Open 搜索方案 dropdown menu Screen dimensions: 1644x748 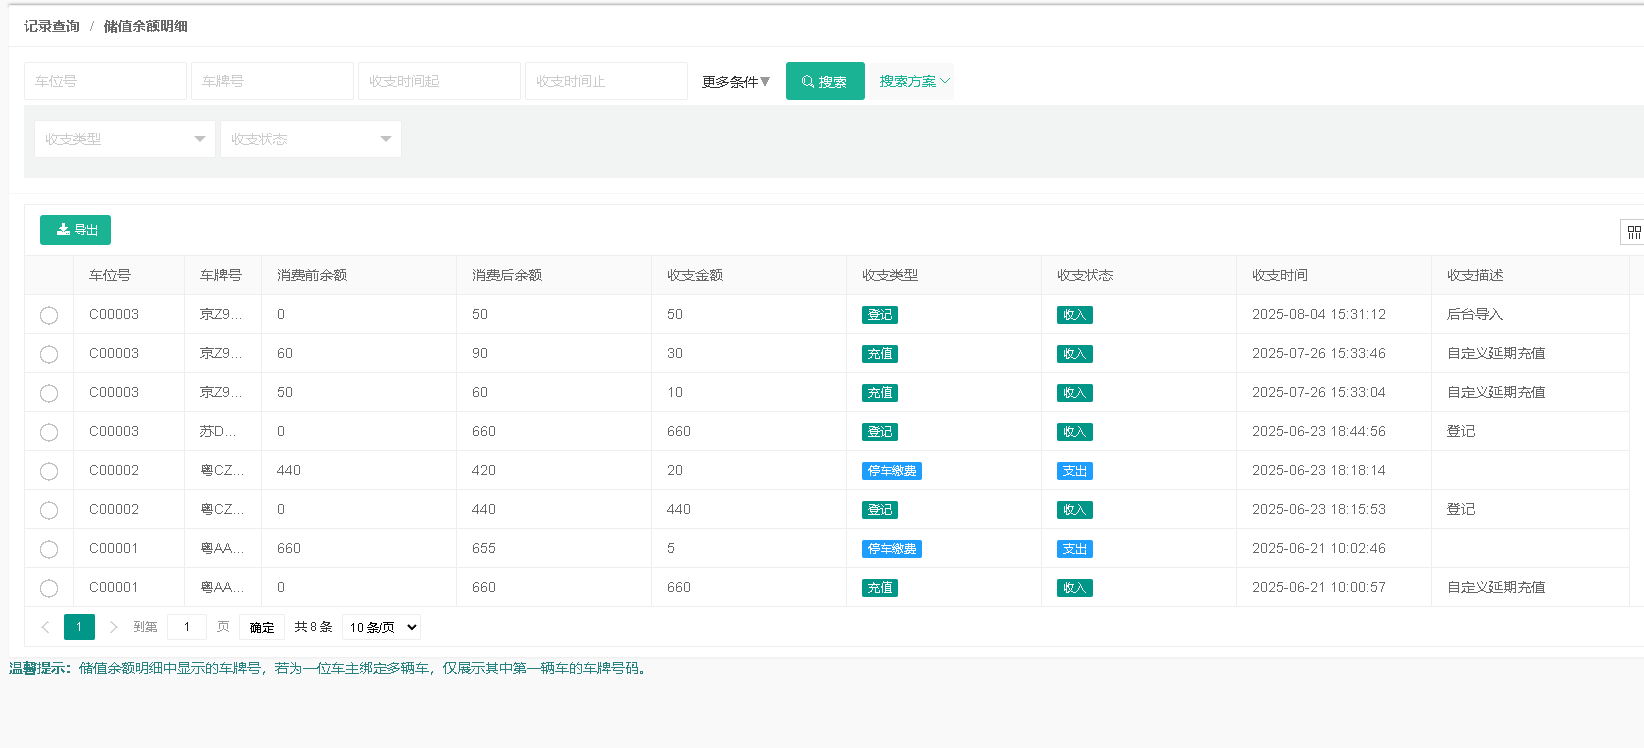(x=914, y=81)
